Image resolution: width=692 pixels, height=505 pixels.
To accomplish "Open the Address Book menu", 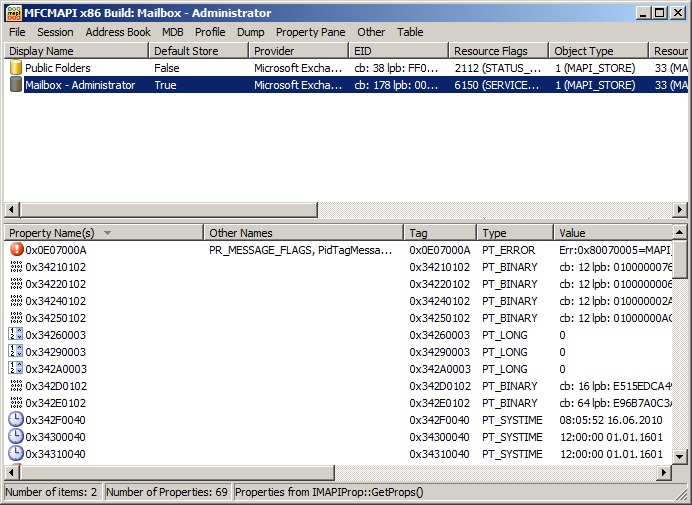I will tap(118, 32).
